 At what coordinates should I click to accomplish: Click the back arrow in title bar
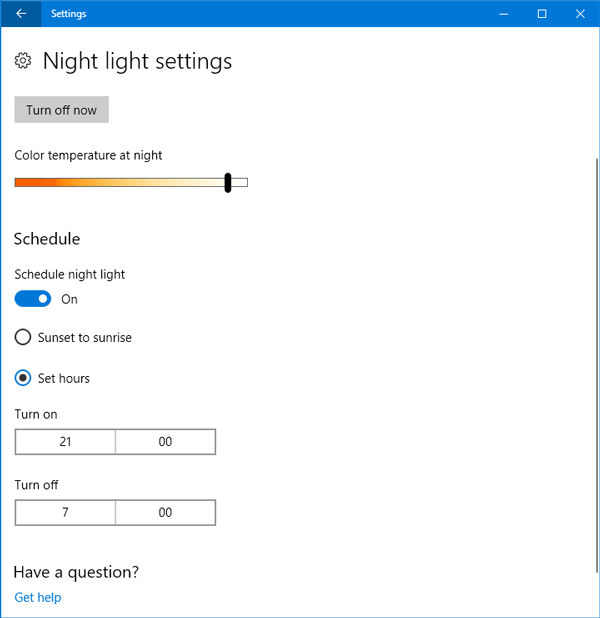coord(21,14)
